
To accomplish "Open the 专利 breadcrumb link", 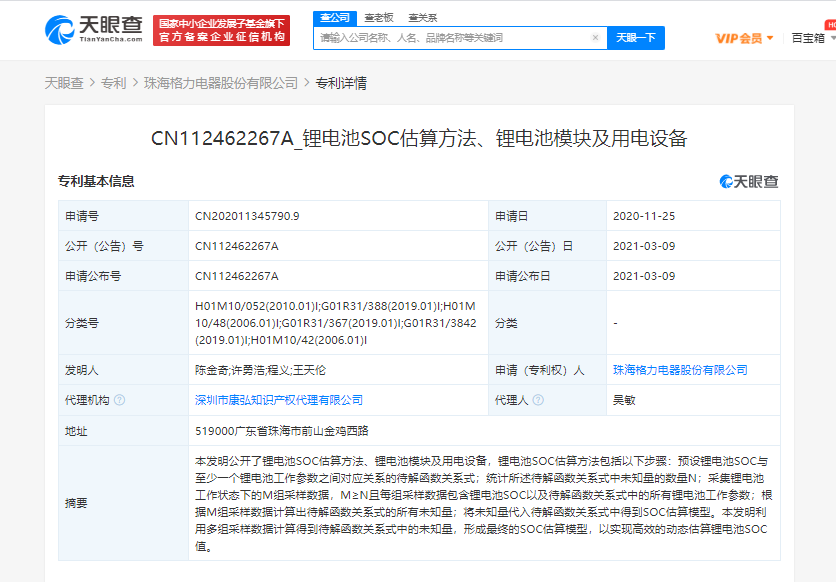I will coord(113,83).
